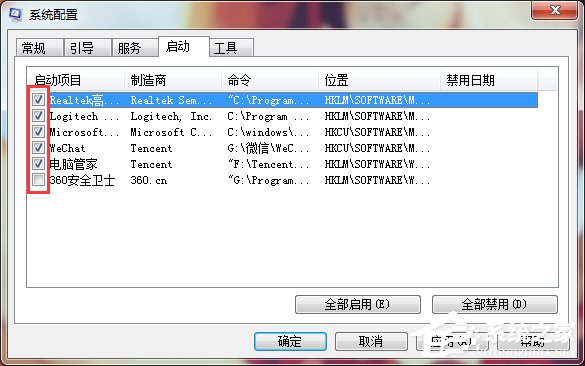Viewport: 585px width, 366px height.
Task: Close the 系统配置 window
Action: (x=555, y=10)
